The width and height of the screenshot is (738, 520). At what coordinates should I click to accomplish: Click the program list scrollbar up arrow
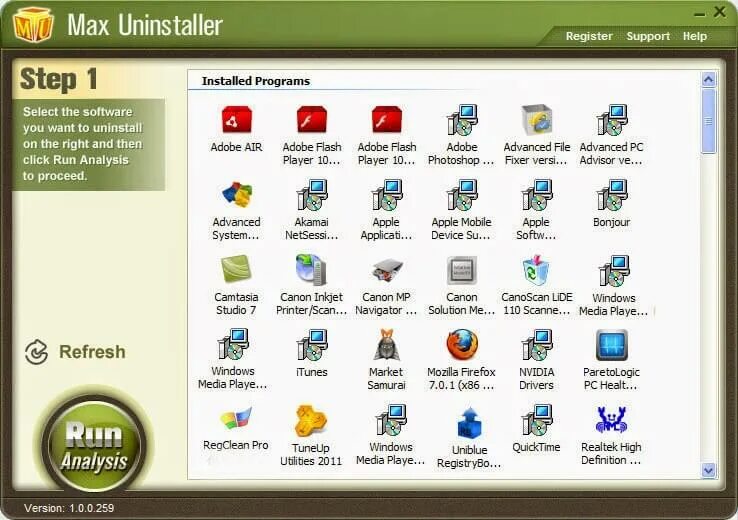click(x=708, y=80)
